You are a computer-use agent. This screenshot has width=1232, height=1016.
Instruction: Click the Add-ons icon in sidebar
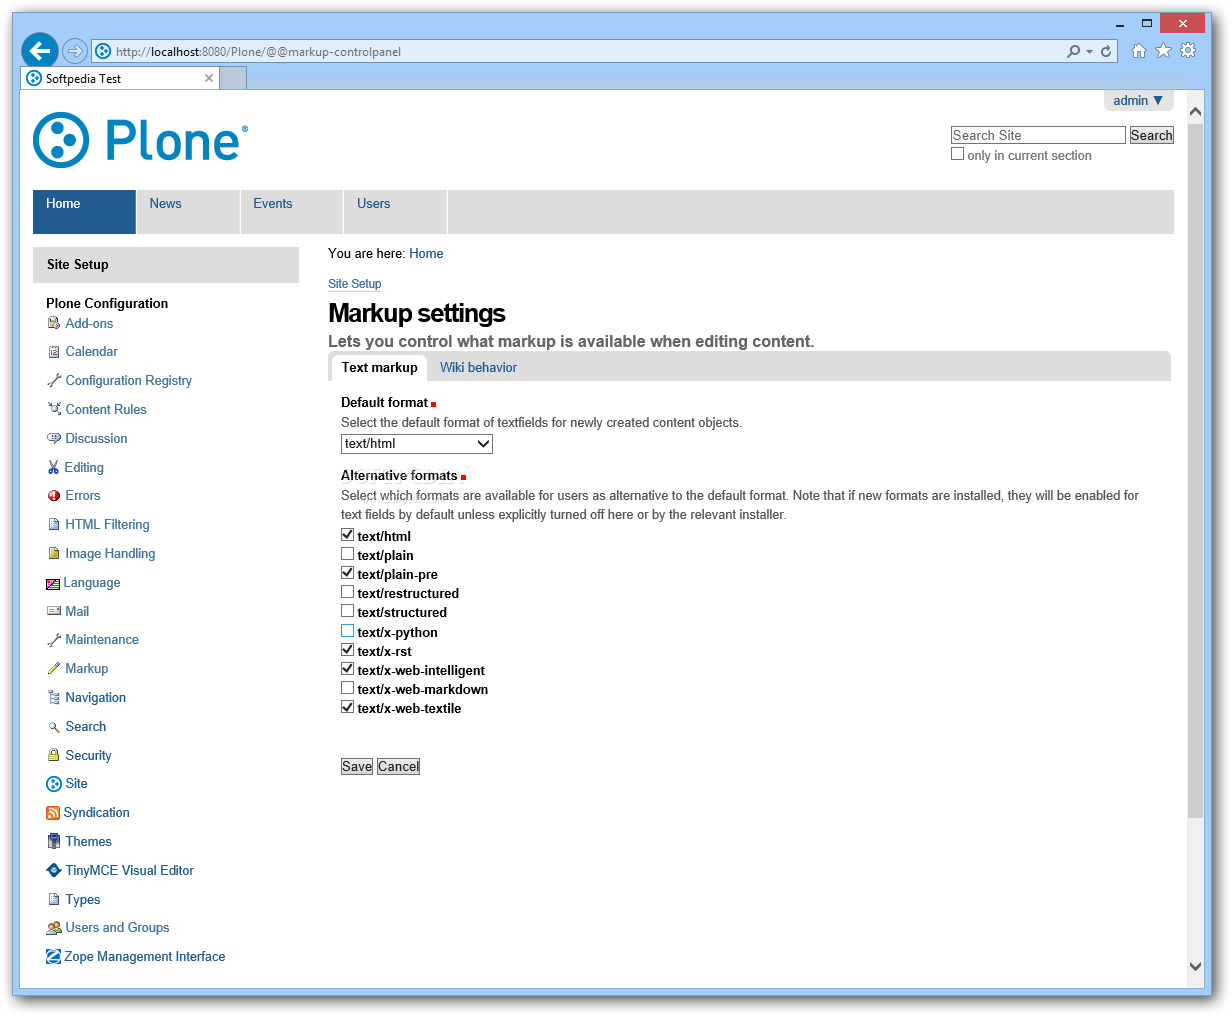click(x=54, y=323)
